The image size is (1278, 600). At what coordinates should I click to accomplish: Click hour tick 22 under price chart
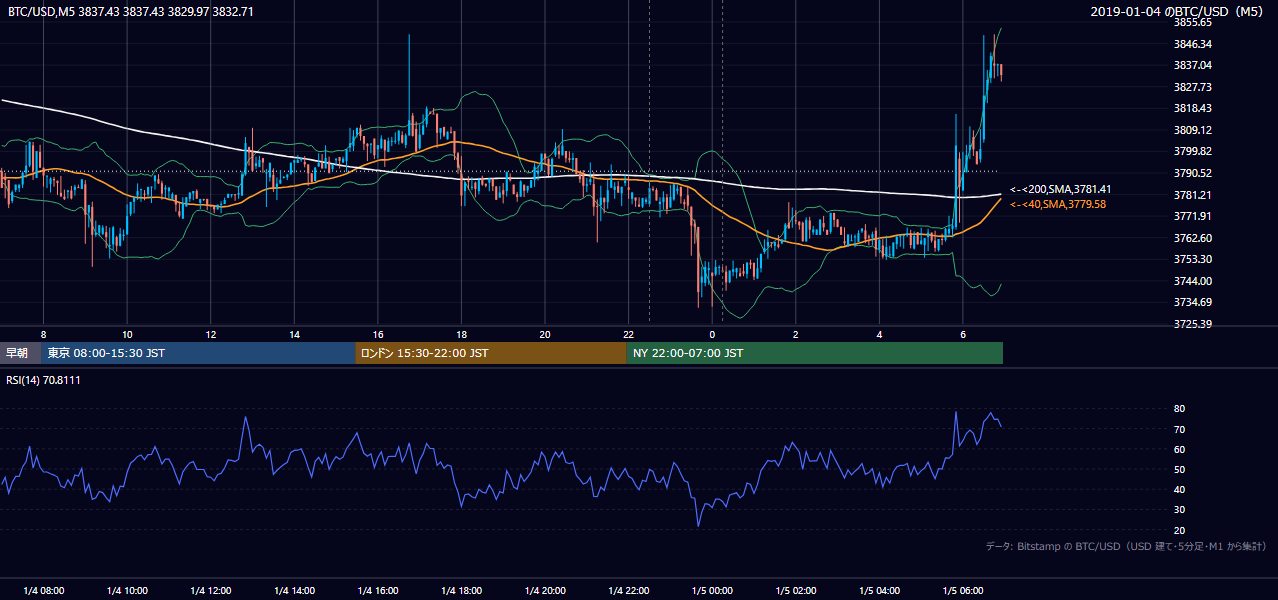(x=629, y=334)
